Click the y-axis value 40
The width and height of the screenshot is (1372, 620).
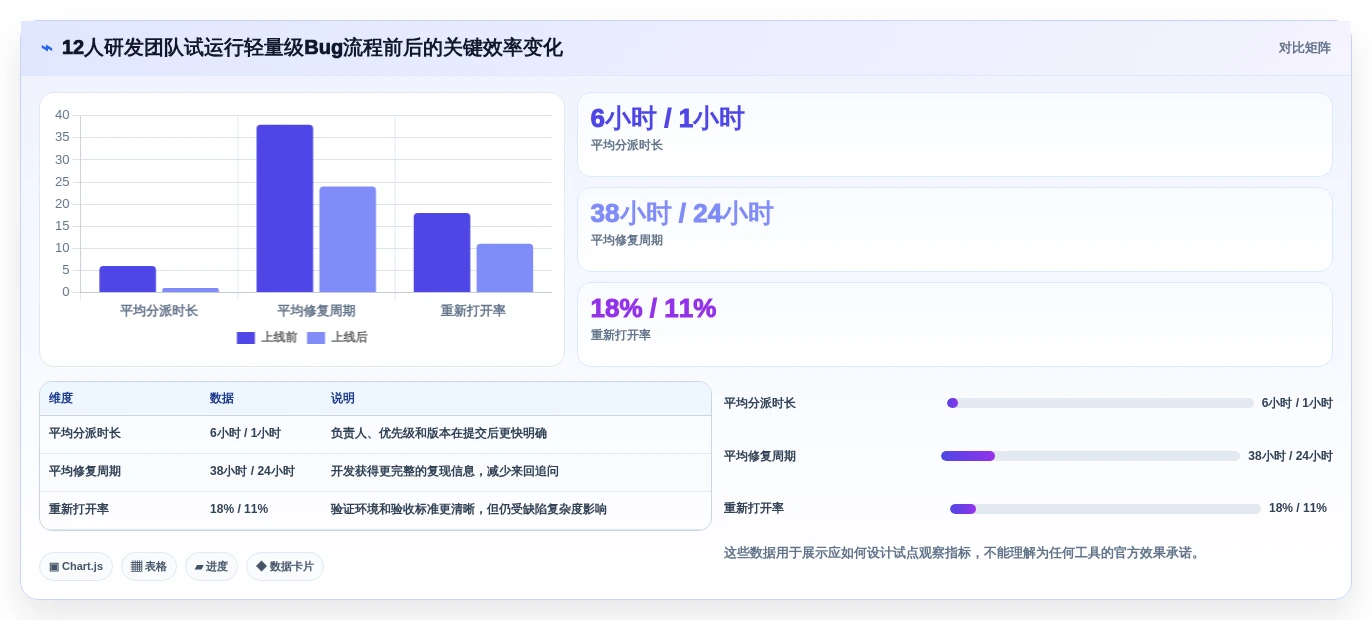(62, 115)
